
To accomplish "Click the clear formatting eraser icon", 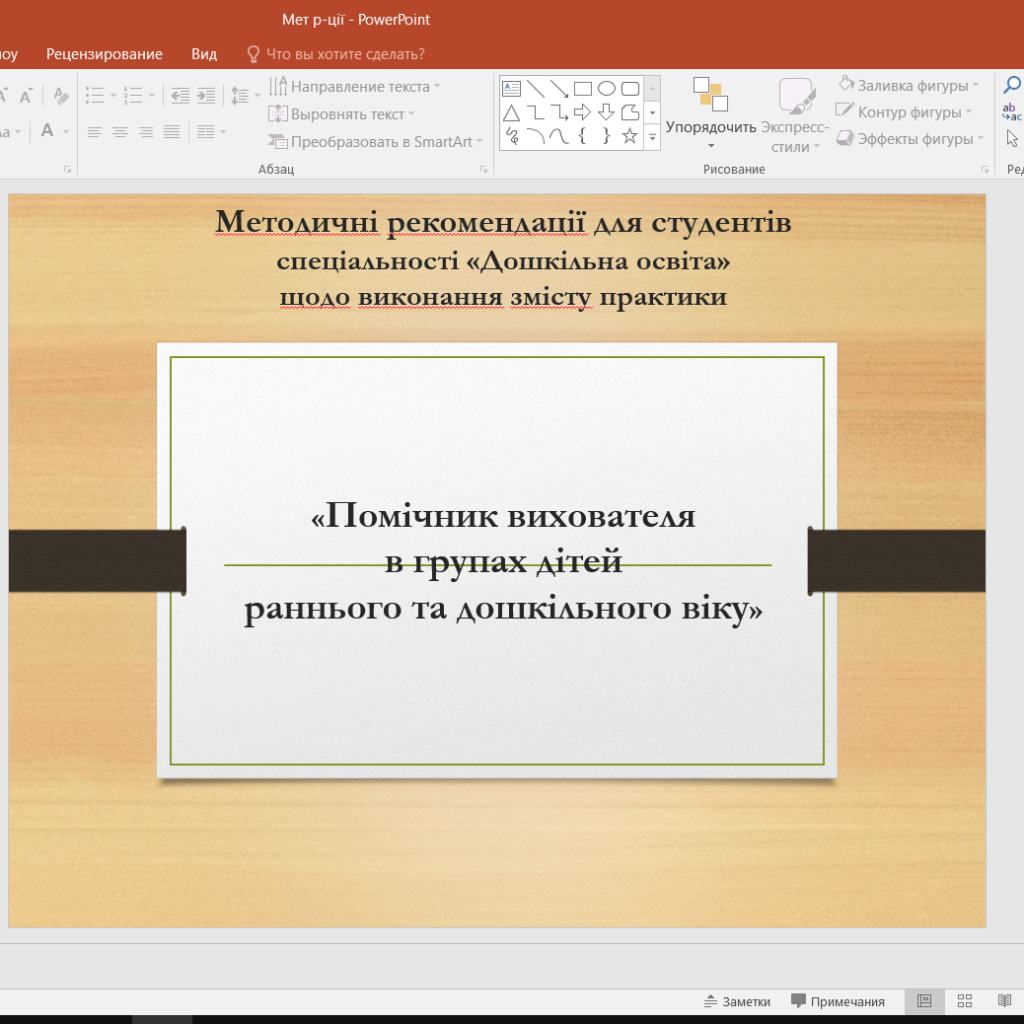I will pyautogui.click(x=61, y=96).
